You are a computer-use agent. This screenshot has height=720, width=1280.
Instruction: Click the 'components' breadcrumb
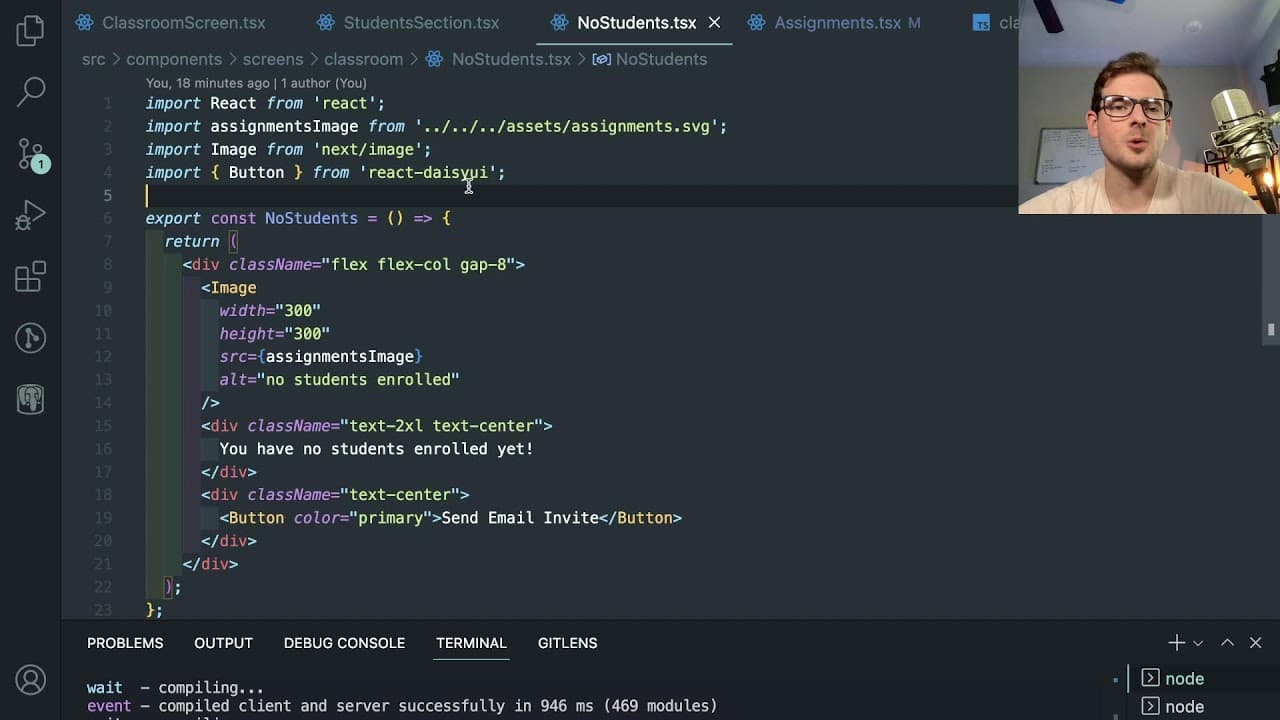coord(174,59)
